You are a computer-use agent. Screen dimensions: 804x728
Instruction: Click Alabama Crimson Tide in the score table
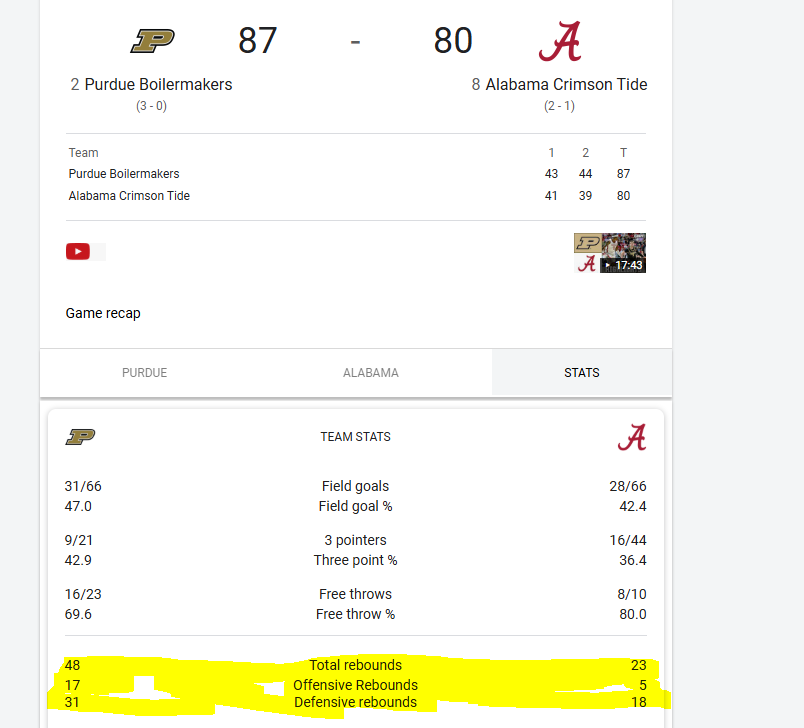point(129,196)
